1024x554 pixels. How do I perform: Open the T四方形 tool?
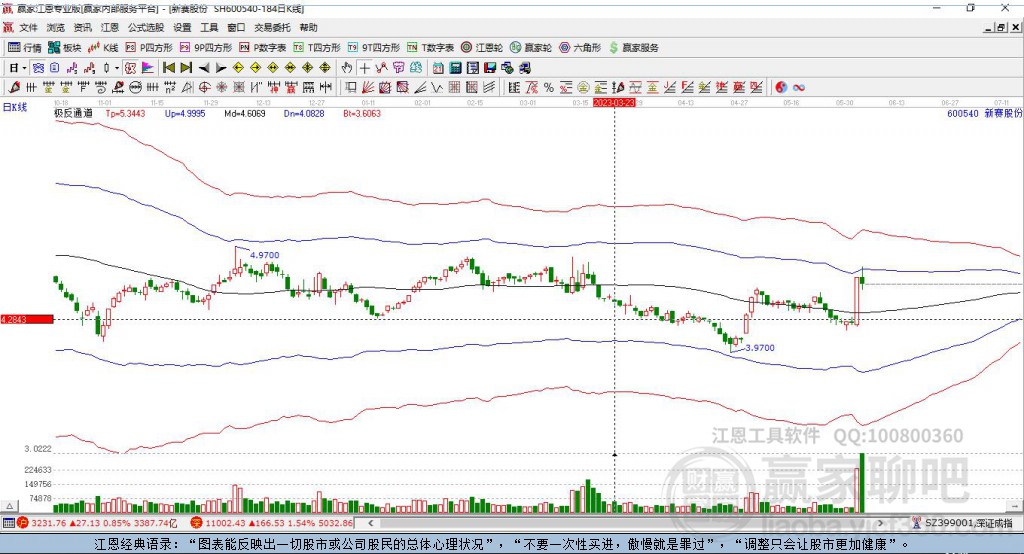point(317,48)
